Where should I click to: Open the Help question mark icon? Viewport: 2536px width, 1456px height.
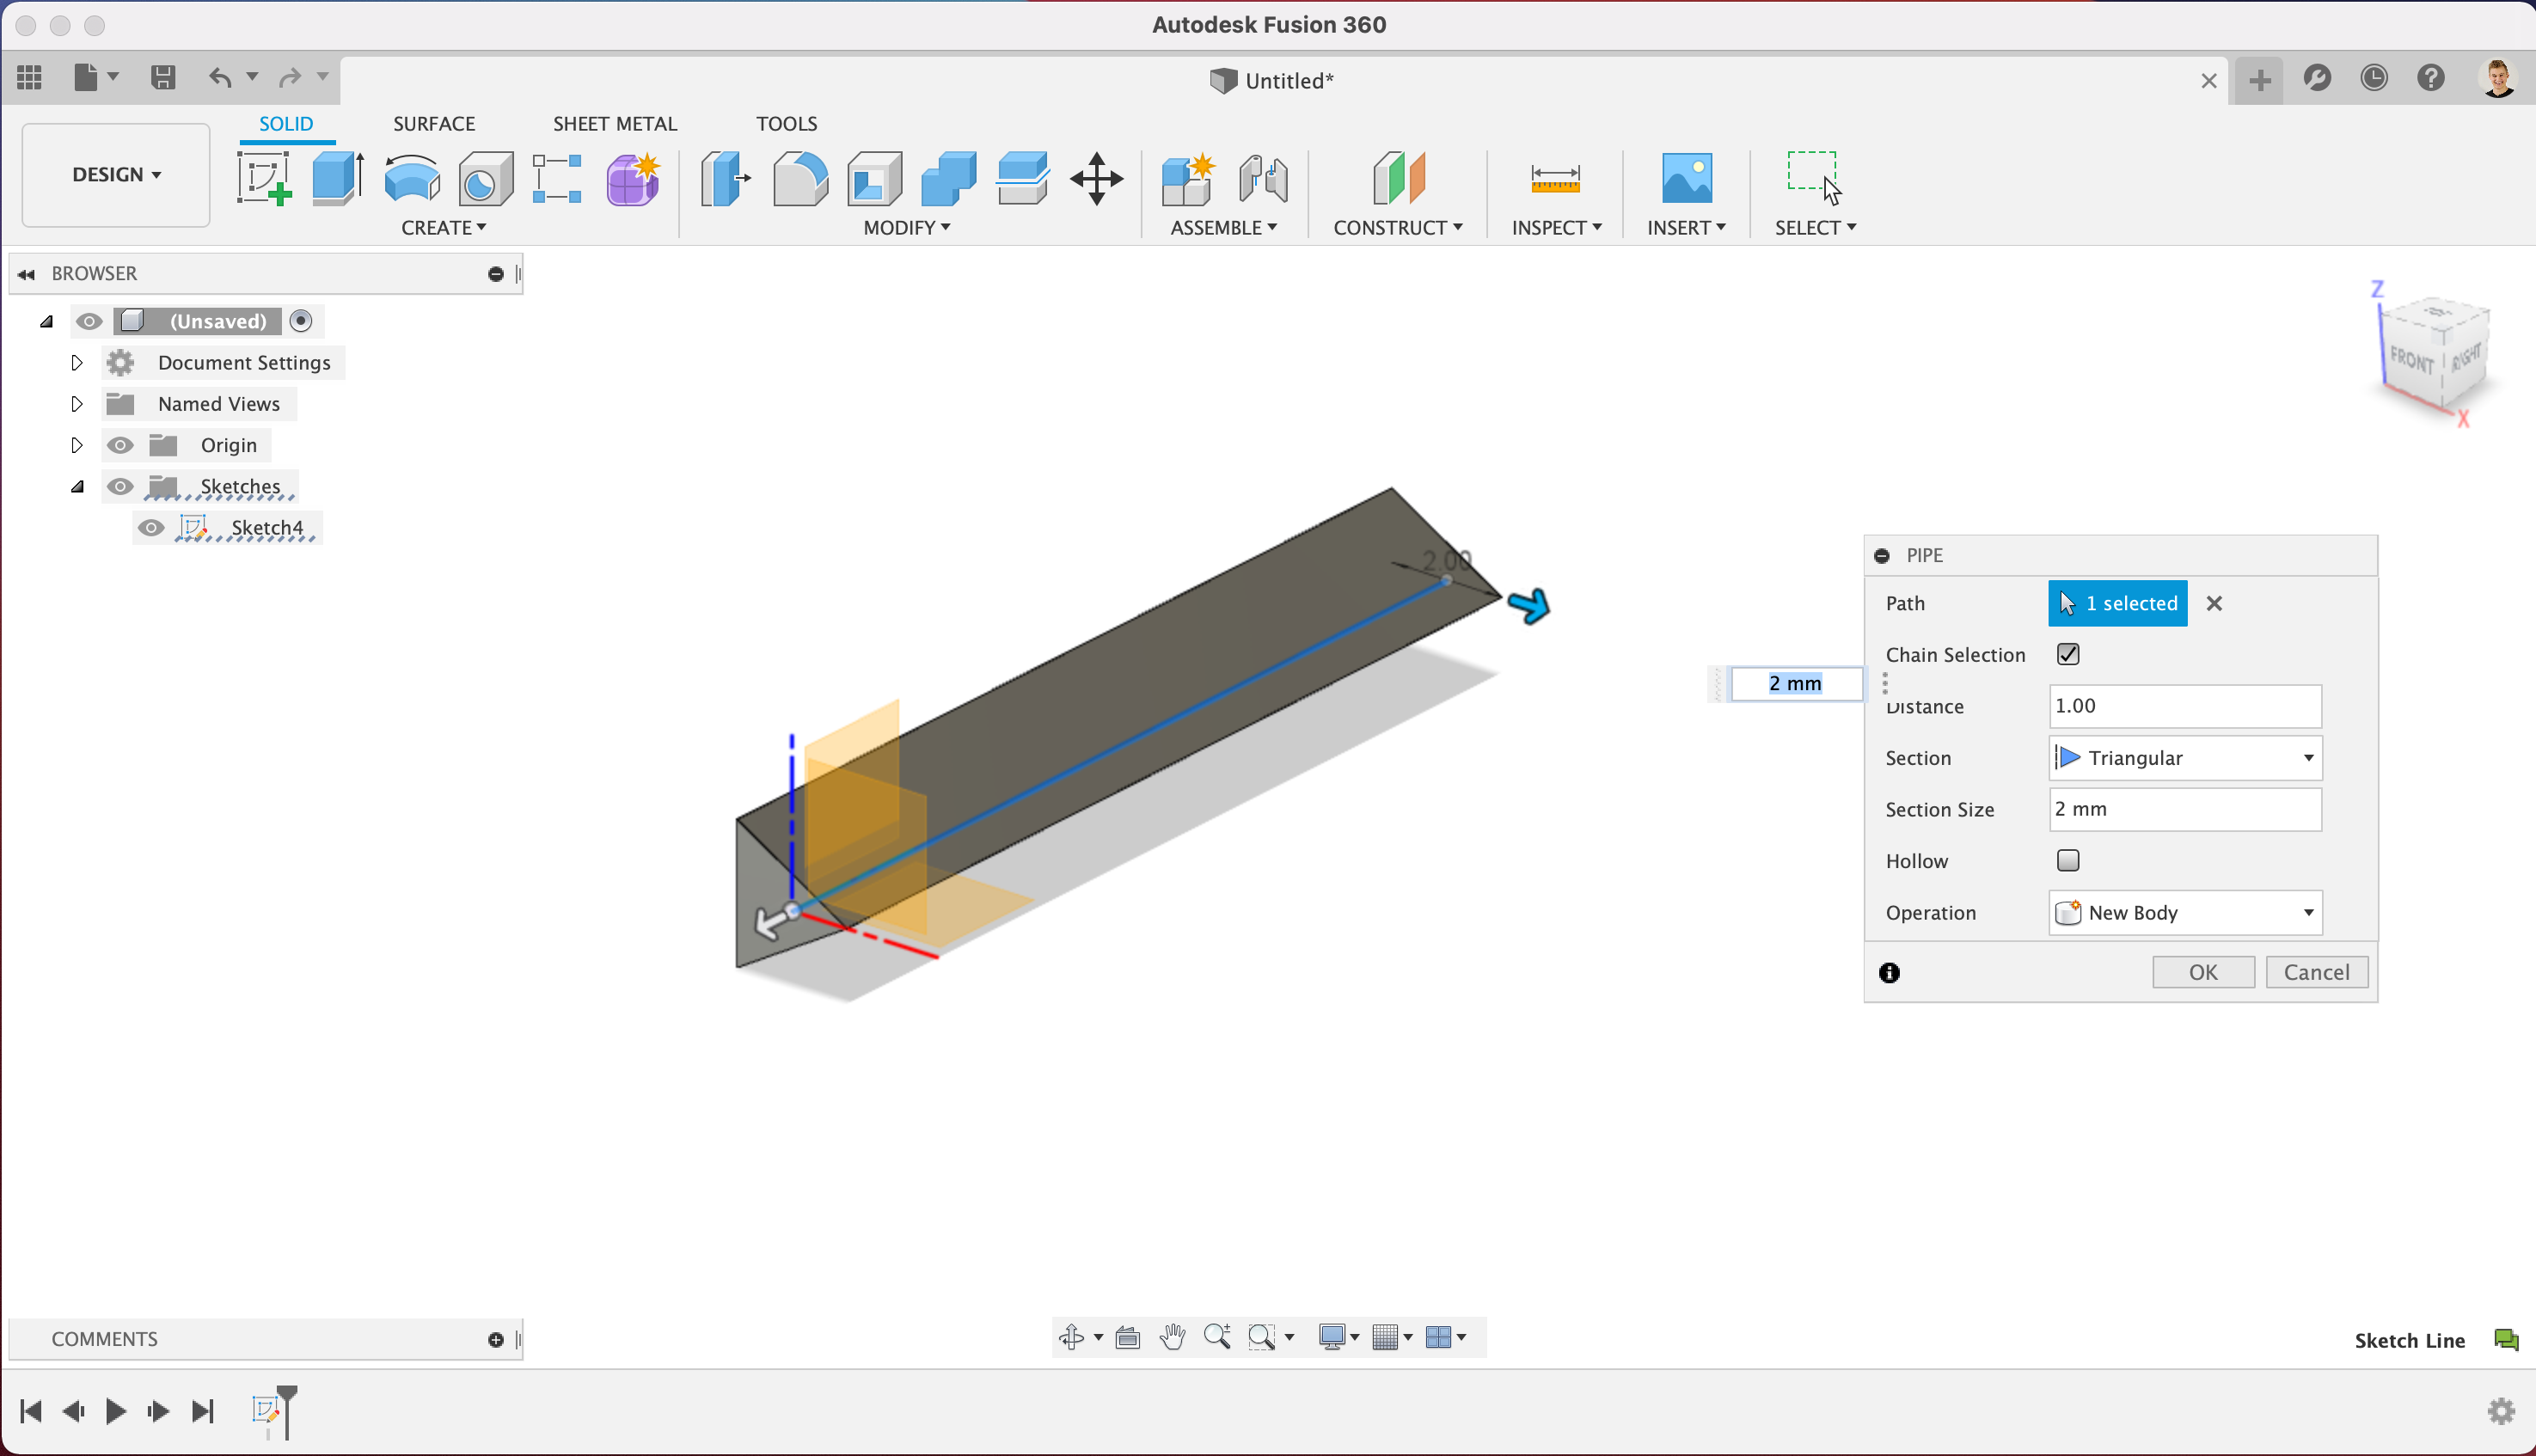[x=2431, y=78]
